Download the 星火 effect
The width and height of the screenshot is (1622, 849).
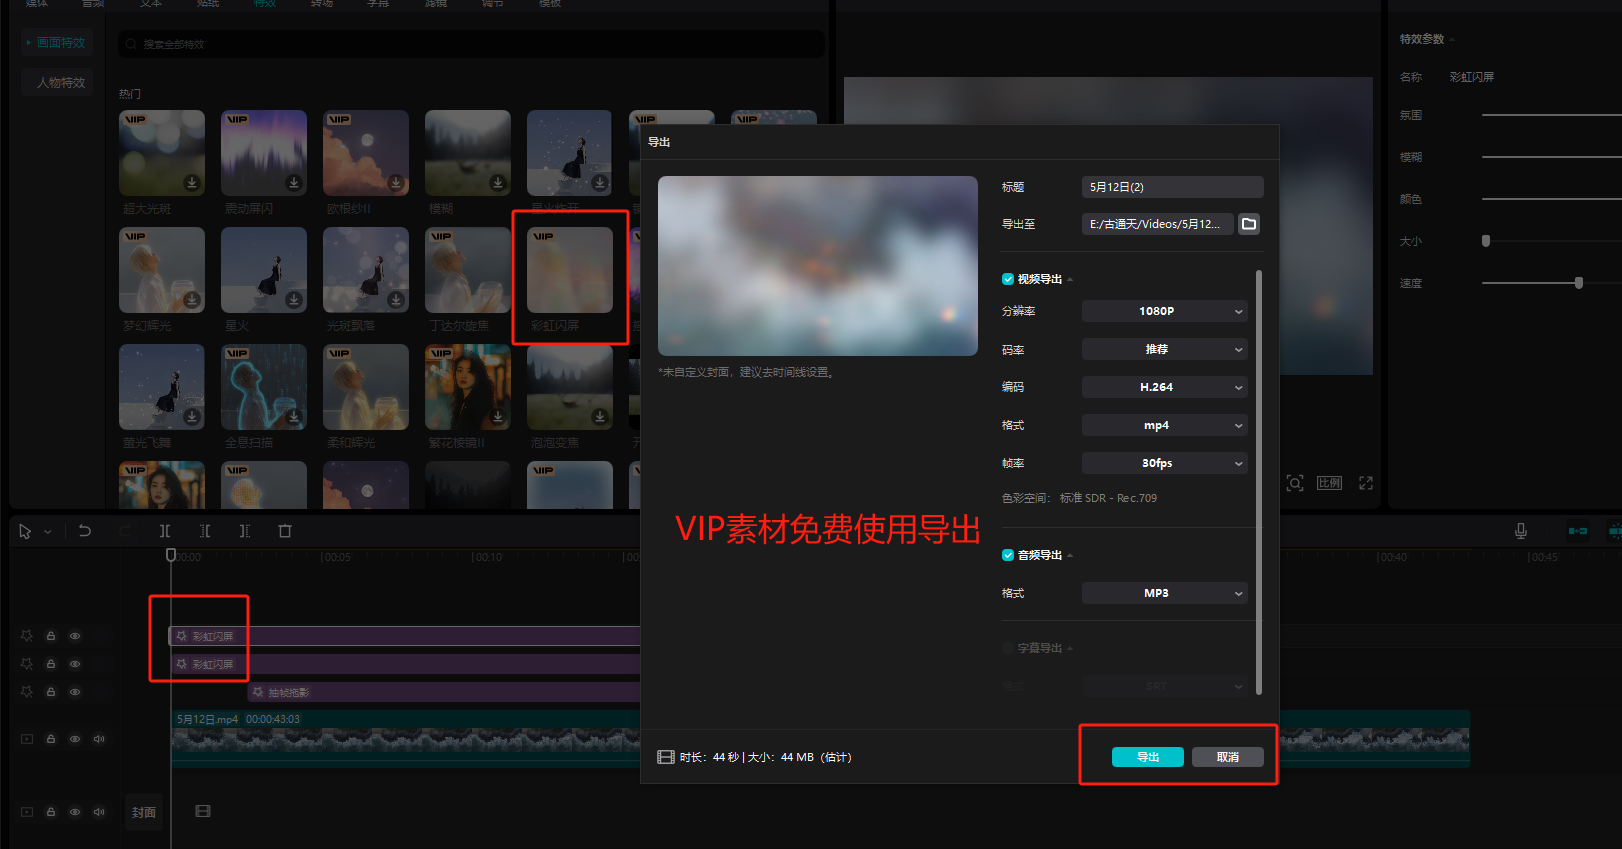coord(294,300)
